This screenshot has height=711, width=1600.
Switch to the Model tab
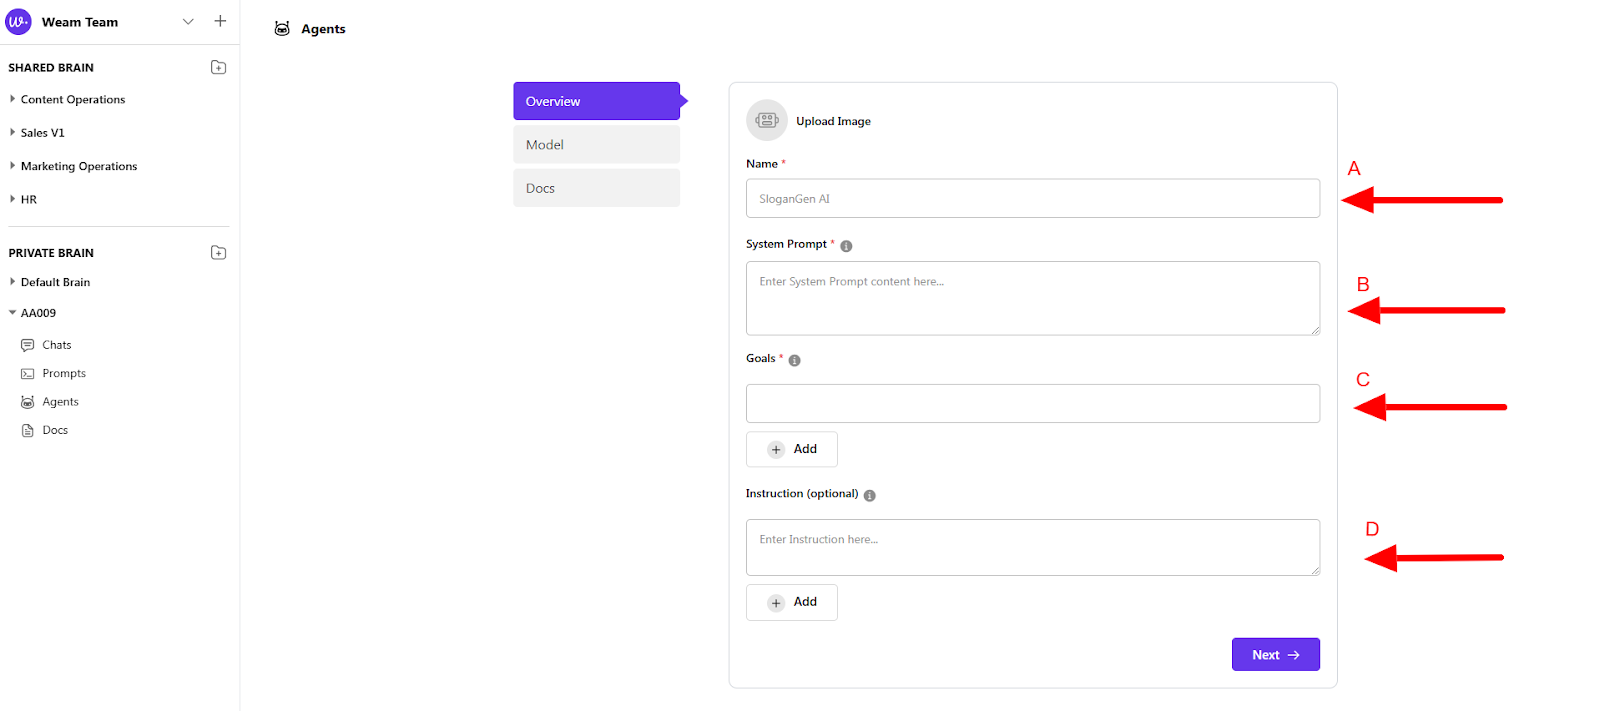point(596,145)
